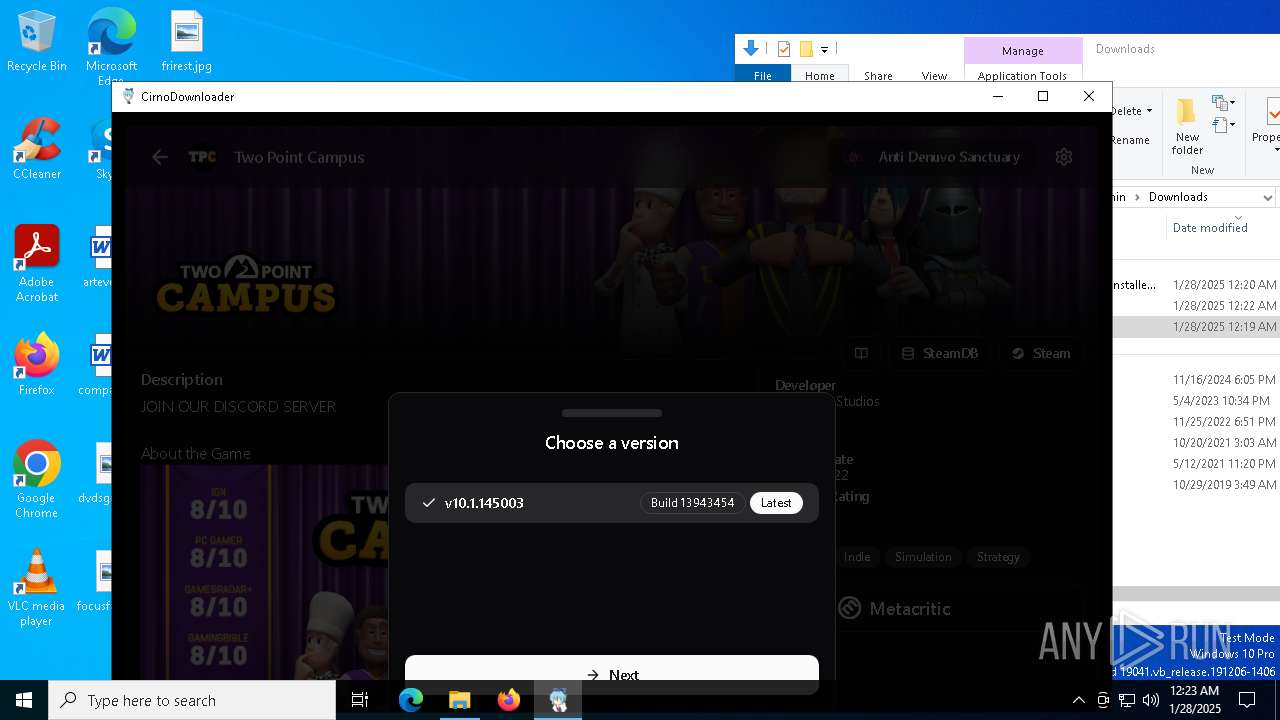Open VLC media player desktop shortcut

point(37,588)
